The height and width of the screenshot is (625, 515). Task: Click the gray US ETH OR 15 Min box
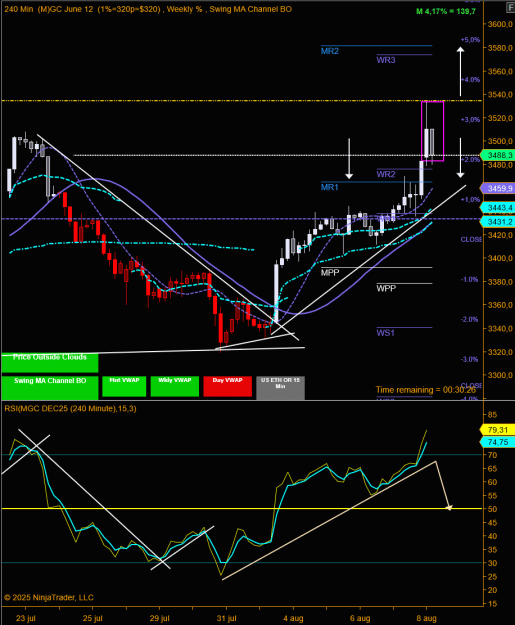(x=280, y=387)
